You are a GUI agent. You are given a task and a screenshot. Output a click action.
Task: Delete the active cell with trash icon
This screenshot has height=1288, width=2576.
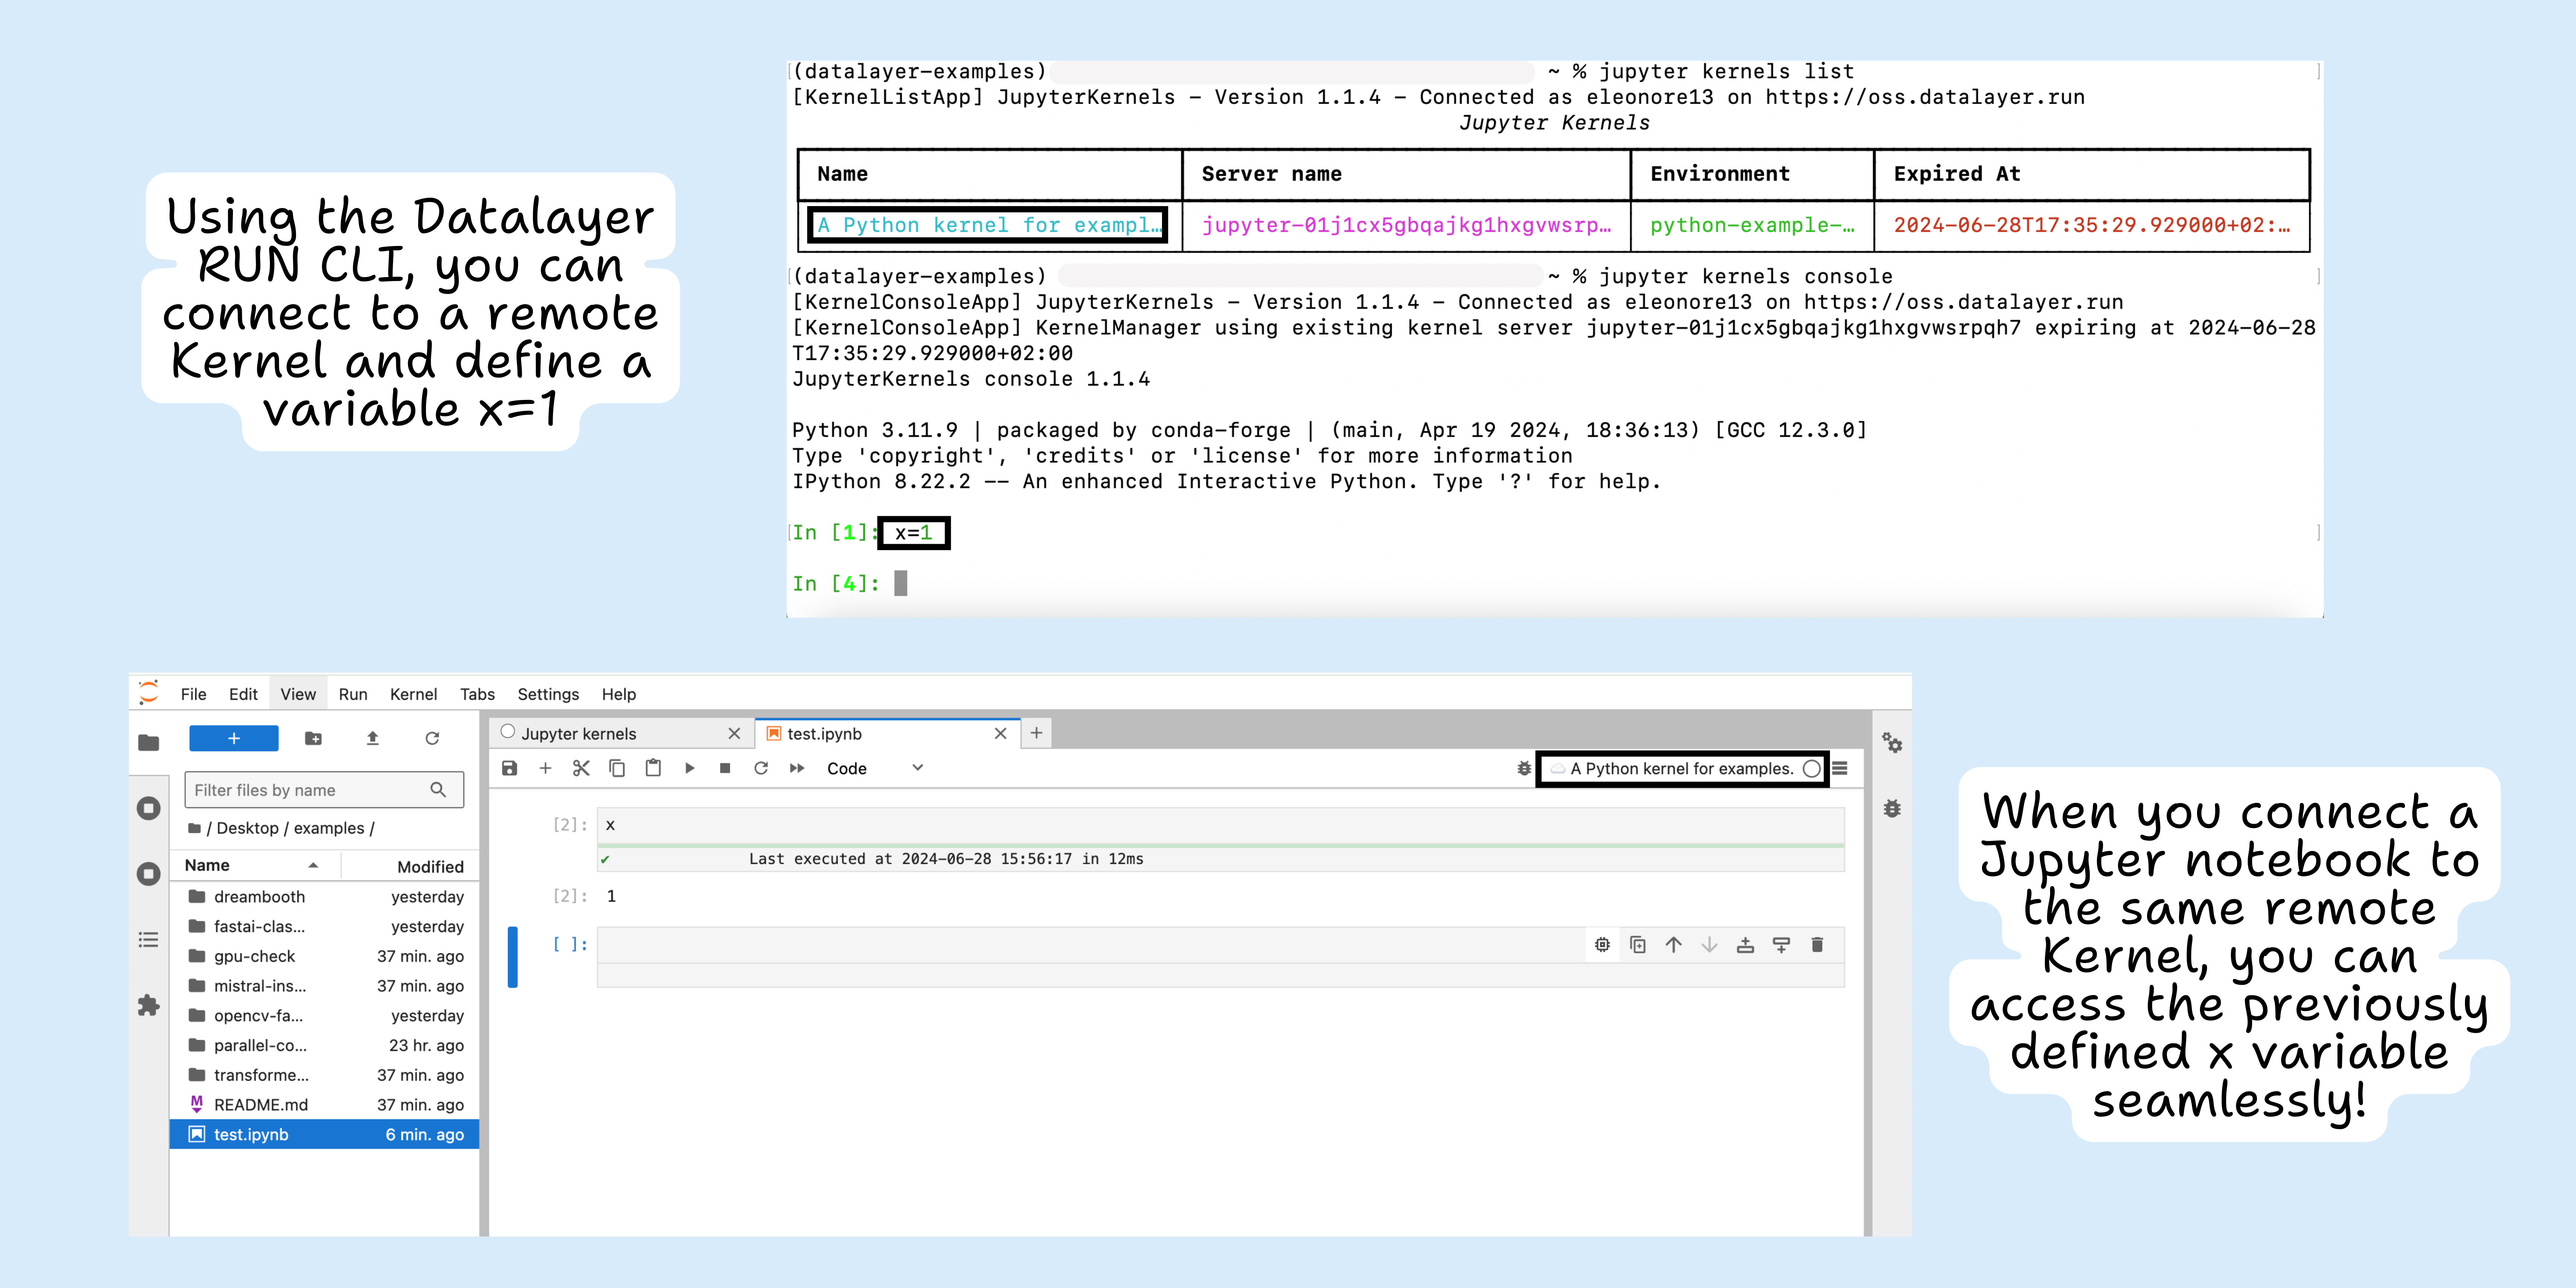1817,944
